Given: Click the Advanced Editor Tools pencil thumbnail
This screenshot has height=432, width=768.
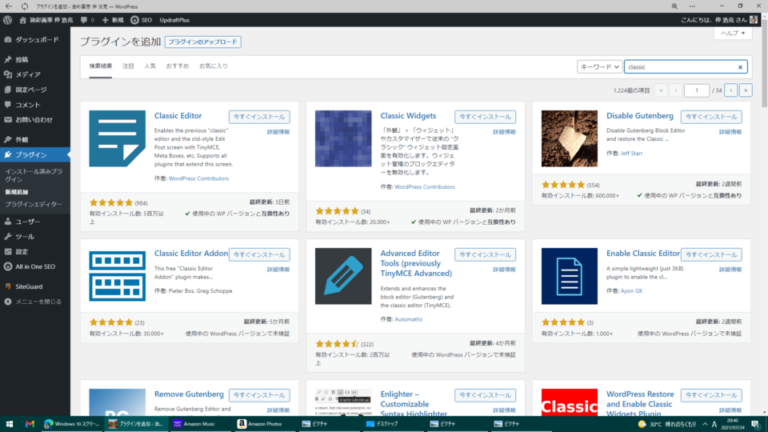Looking at the screenshot, I should pyautogui.click(x=343, y=276).
